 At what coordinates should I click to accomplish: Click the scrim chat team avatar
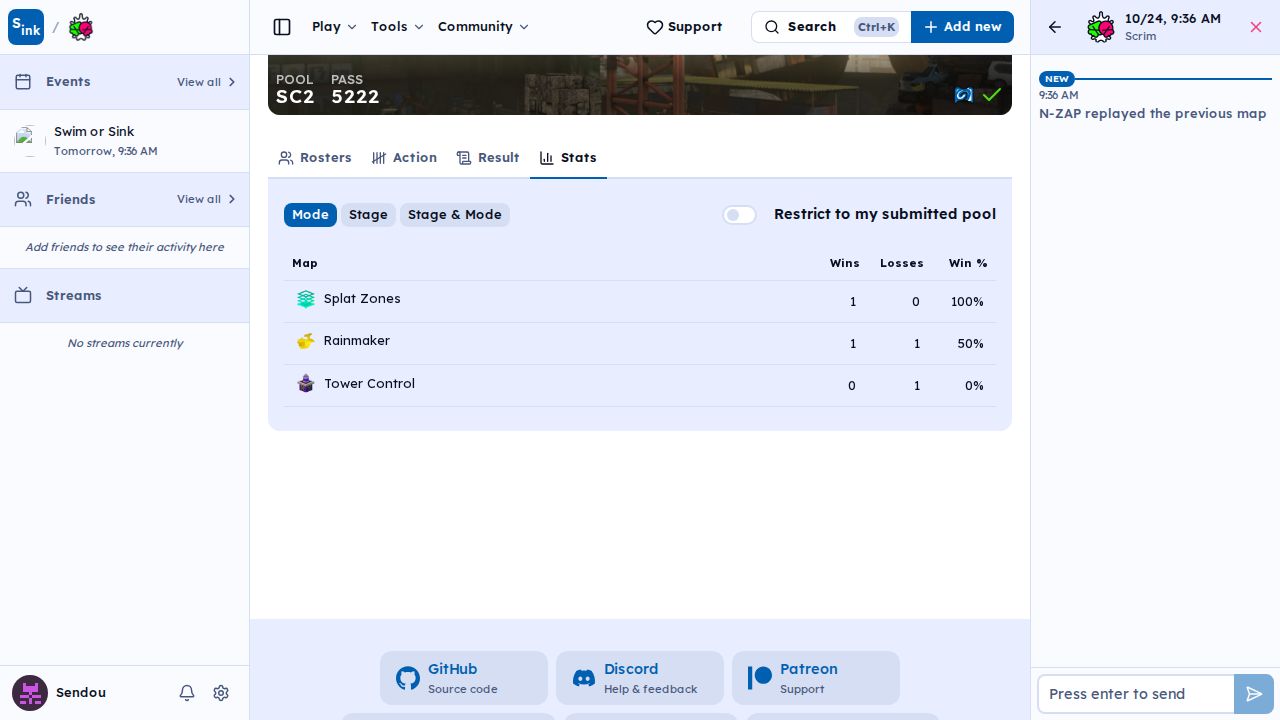1101,27
